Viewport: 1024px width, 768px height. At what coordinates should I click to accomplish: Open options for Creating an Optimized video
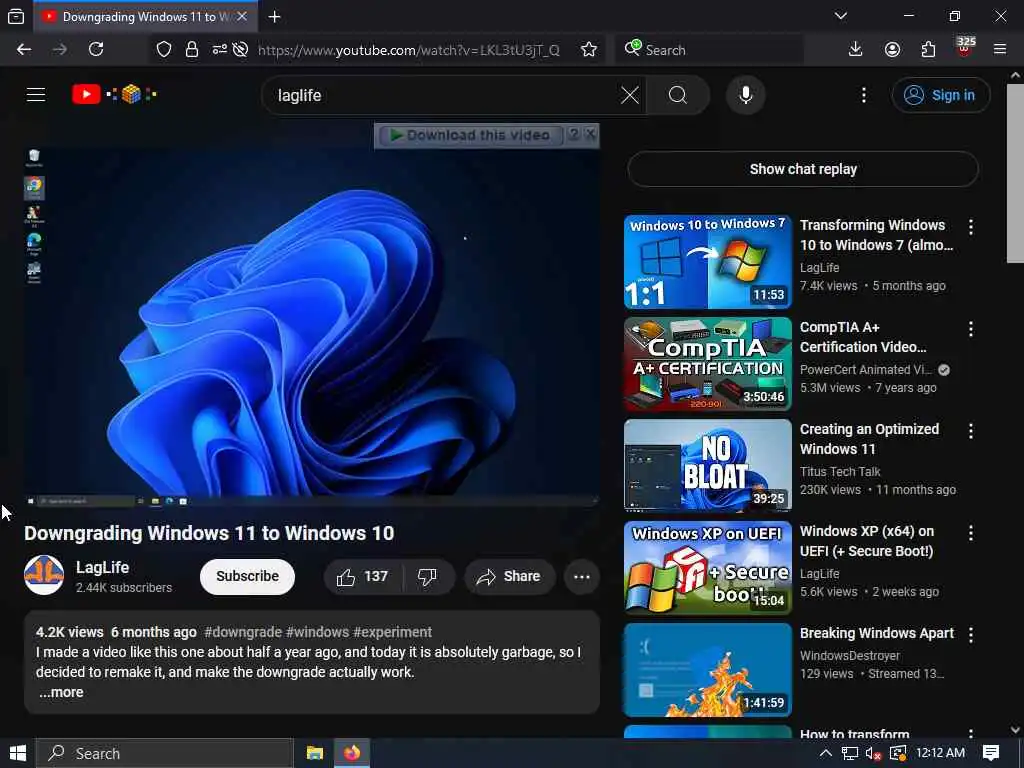(x=971, y=430)
